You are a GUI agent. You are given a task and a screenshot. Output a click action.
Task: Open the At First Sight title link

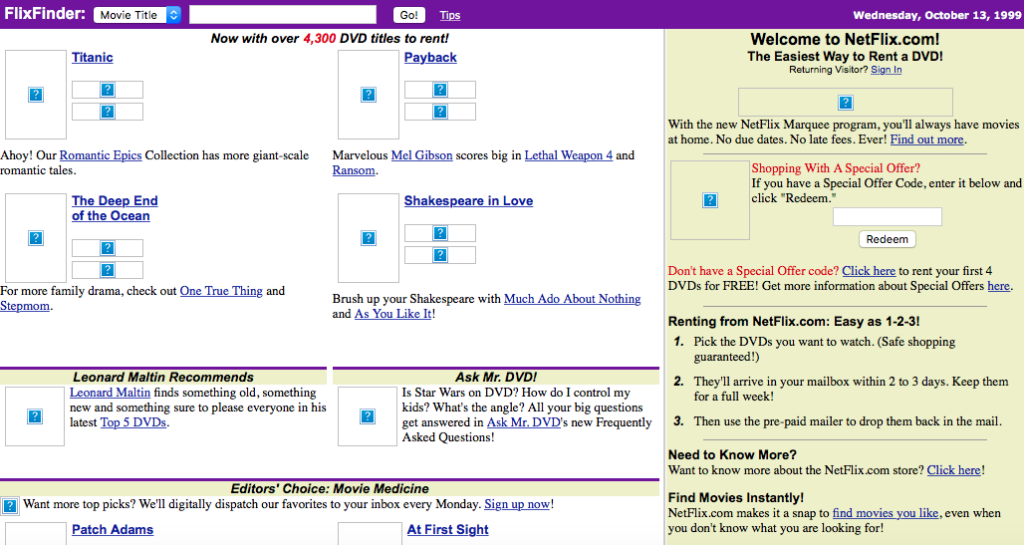(x=447, y=530)
